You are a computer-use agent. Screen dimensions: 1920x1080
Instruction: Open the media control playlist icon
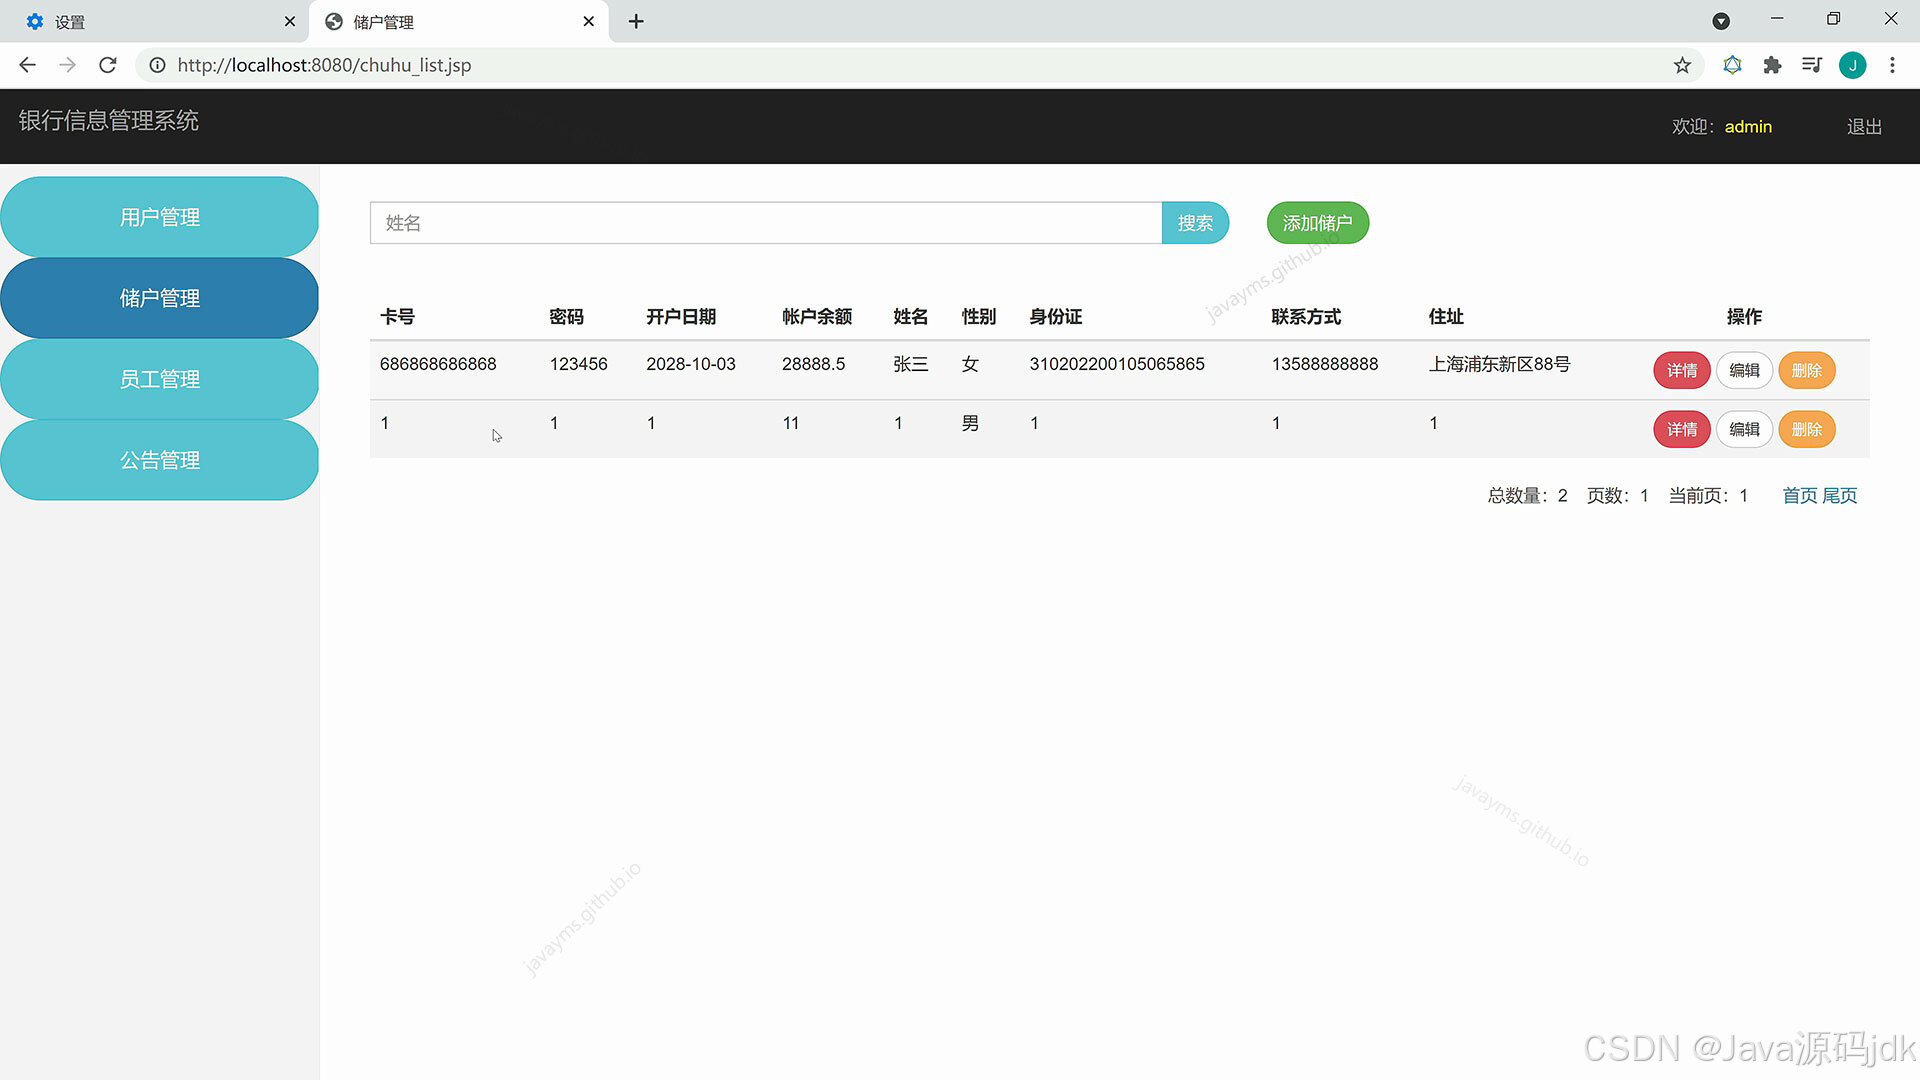1812,65
